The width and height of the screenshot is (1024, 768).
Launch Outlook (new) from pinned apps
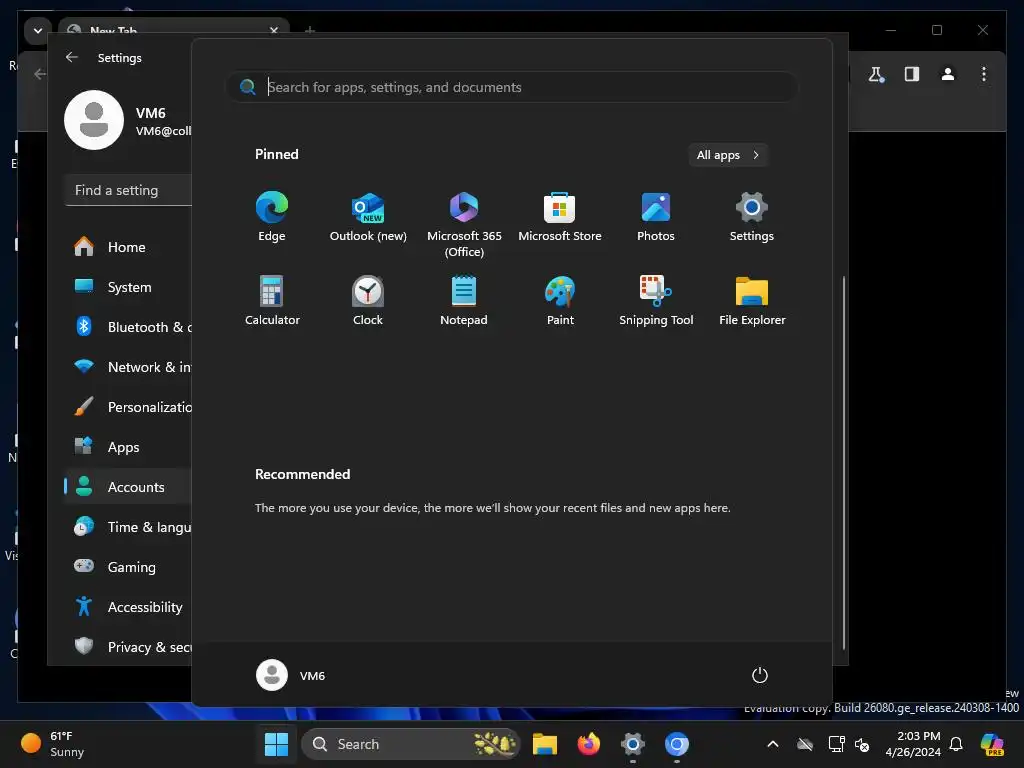368,217
